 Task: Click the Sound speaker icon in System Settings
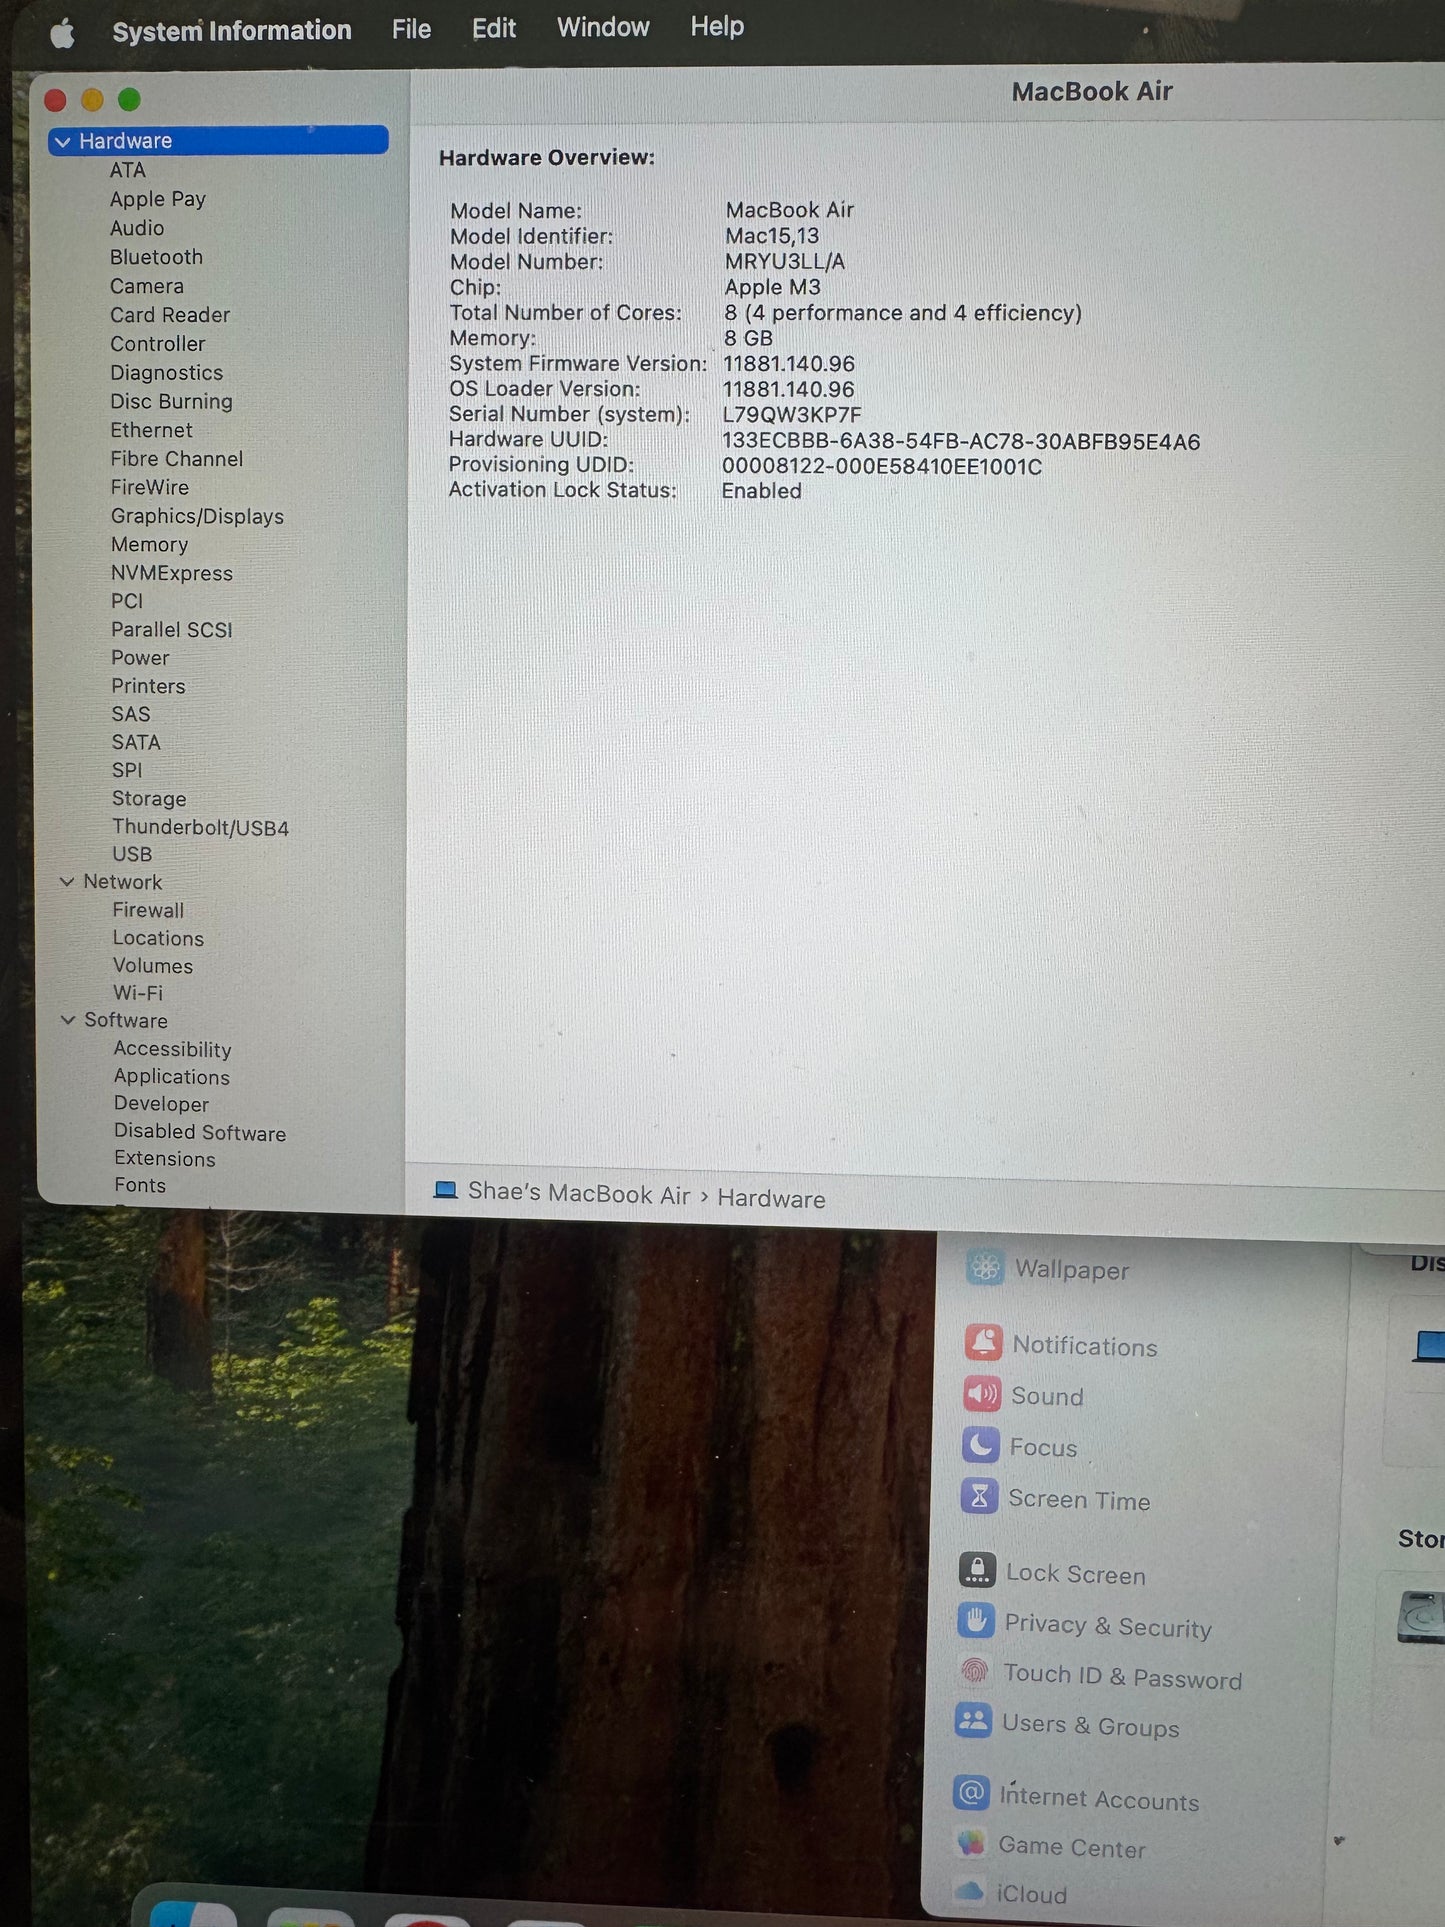tap(982, 1394)
